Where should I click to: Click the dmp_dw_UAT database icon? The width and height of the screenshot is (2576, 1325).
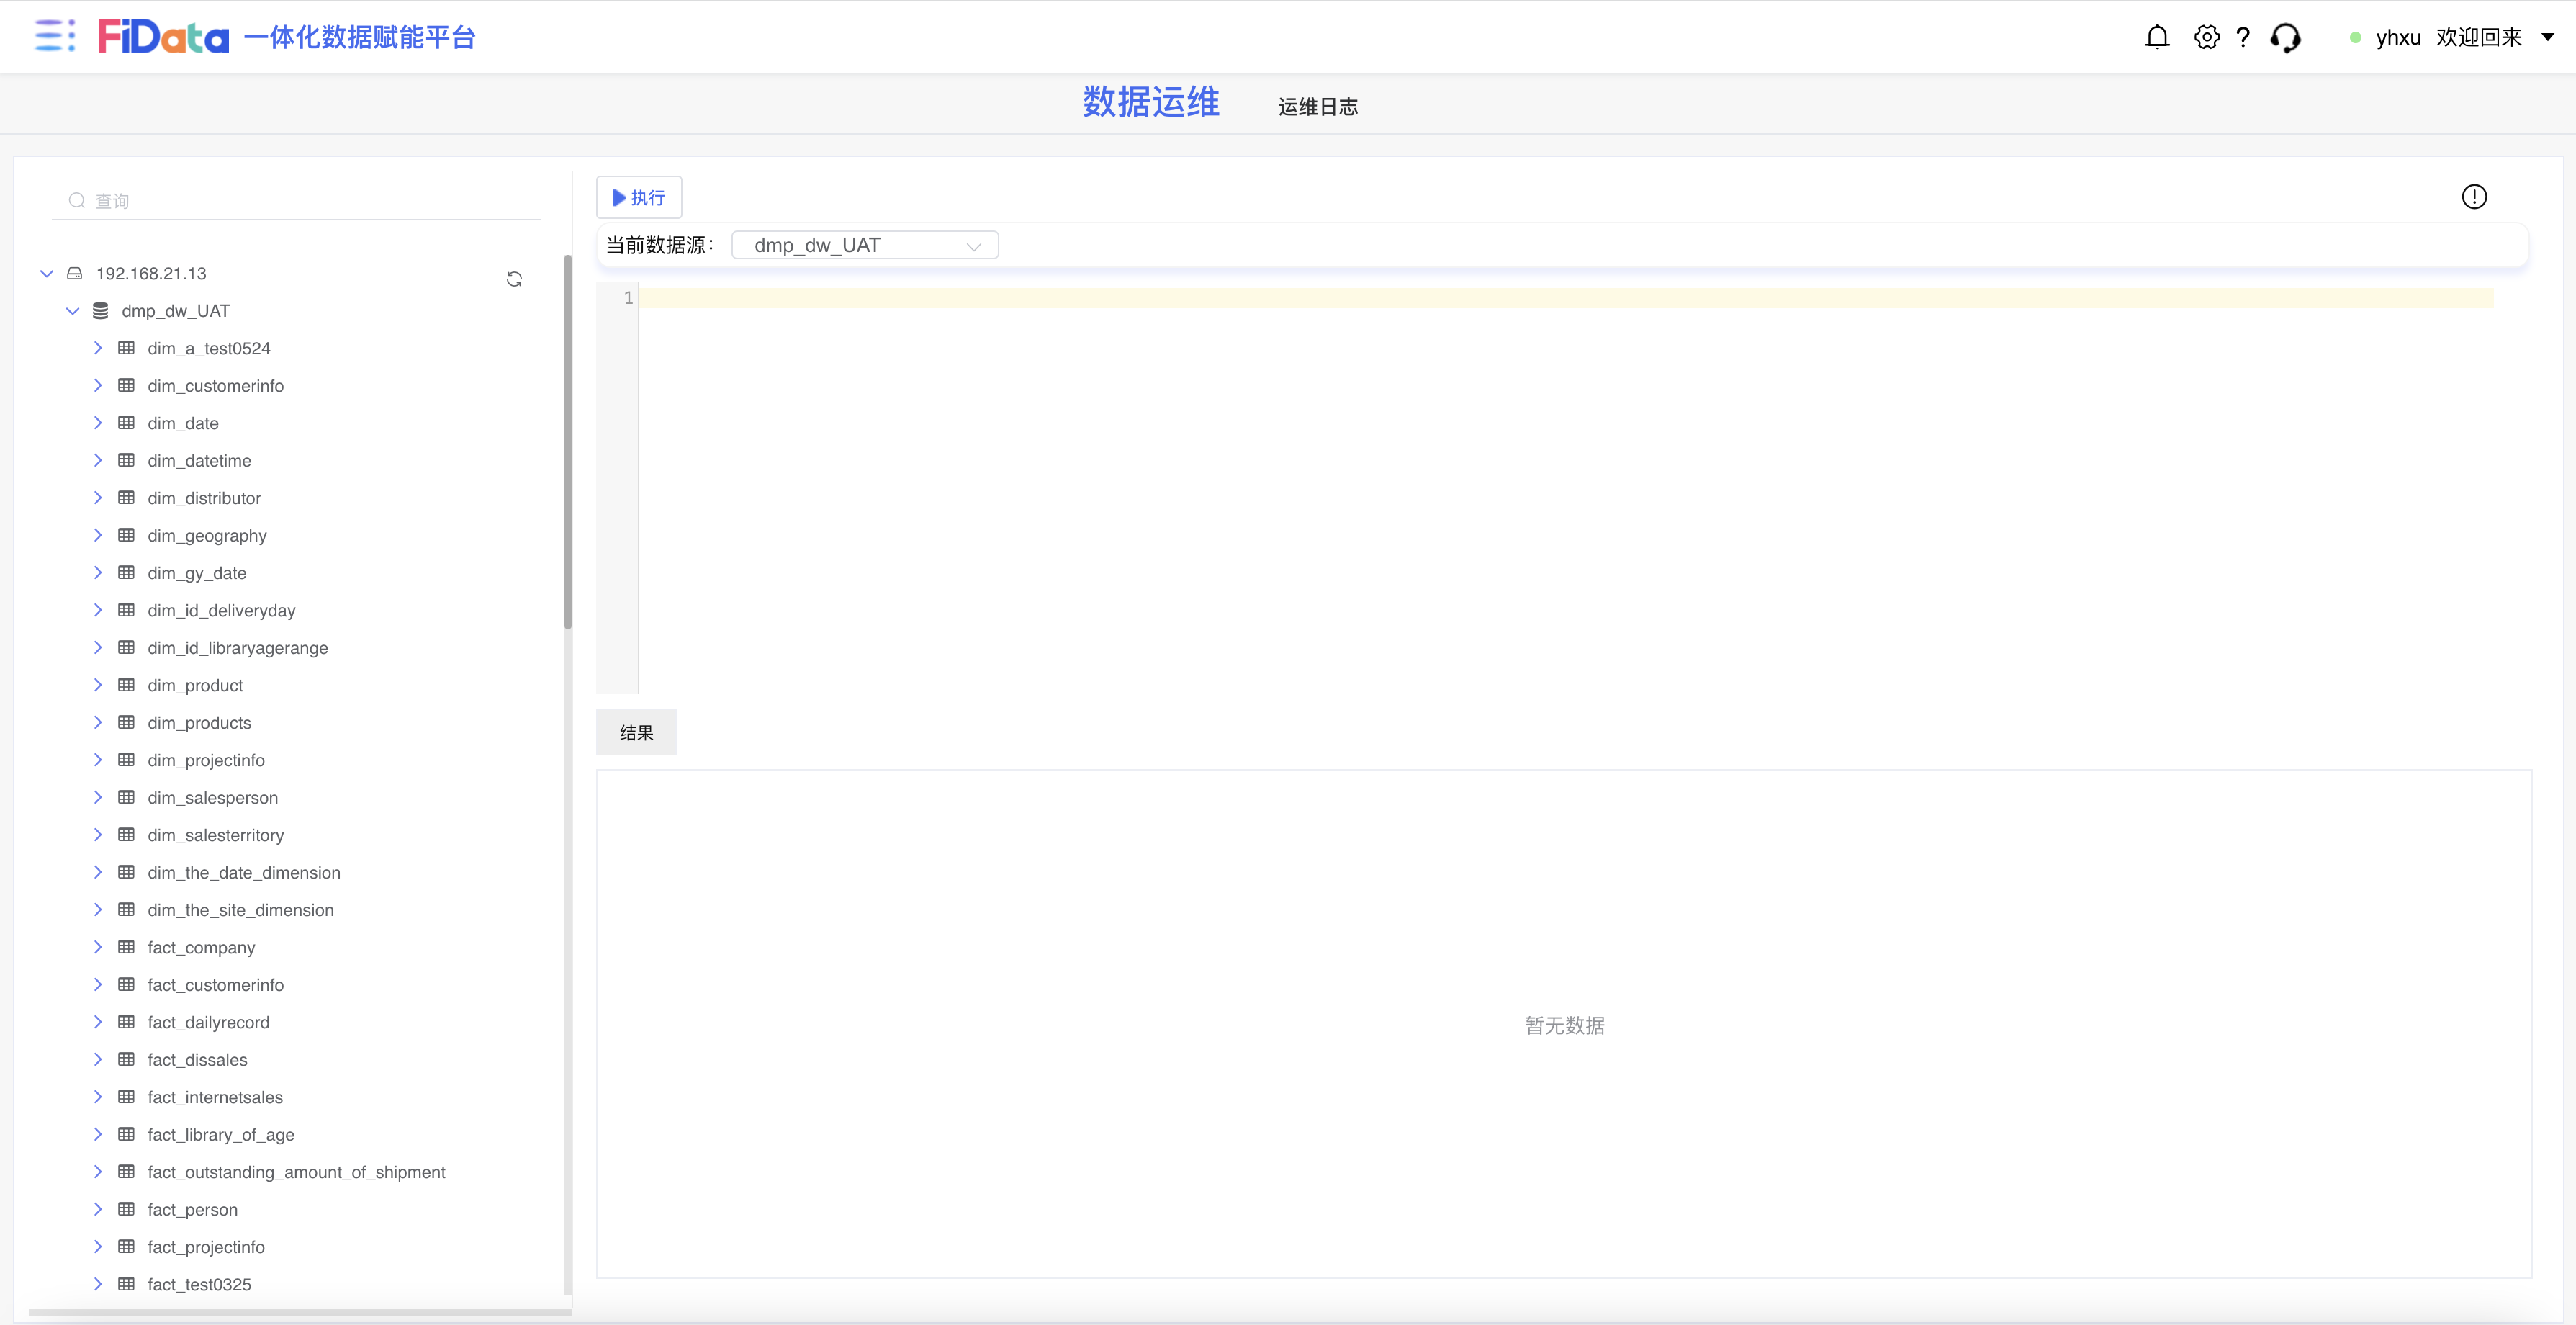(100, 311)
